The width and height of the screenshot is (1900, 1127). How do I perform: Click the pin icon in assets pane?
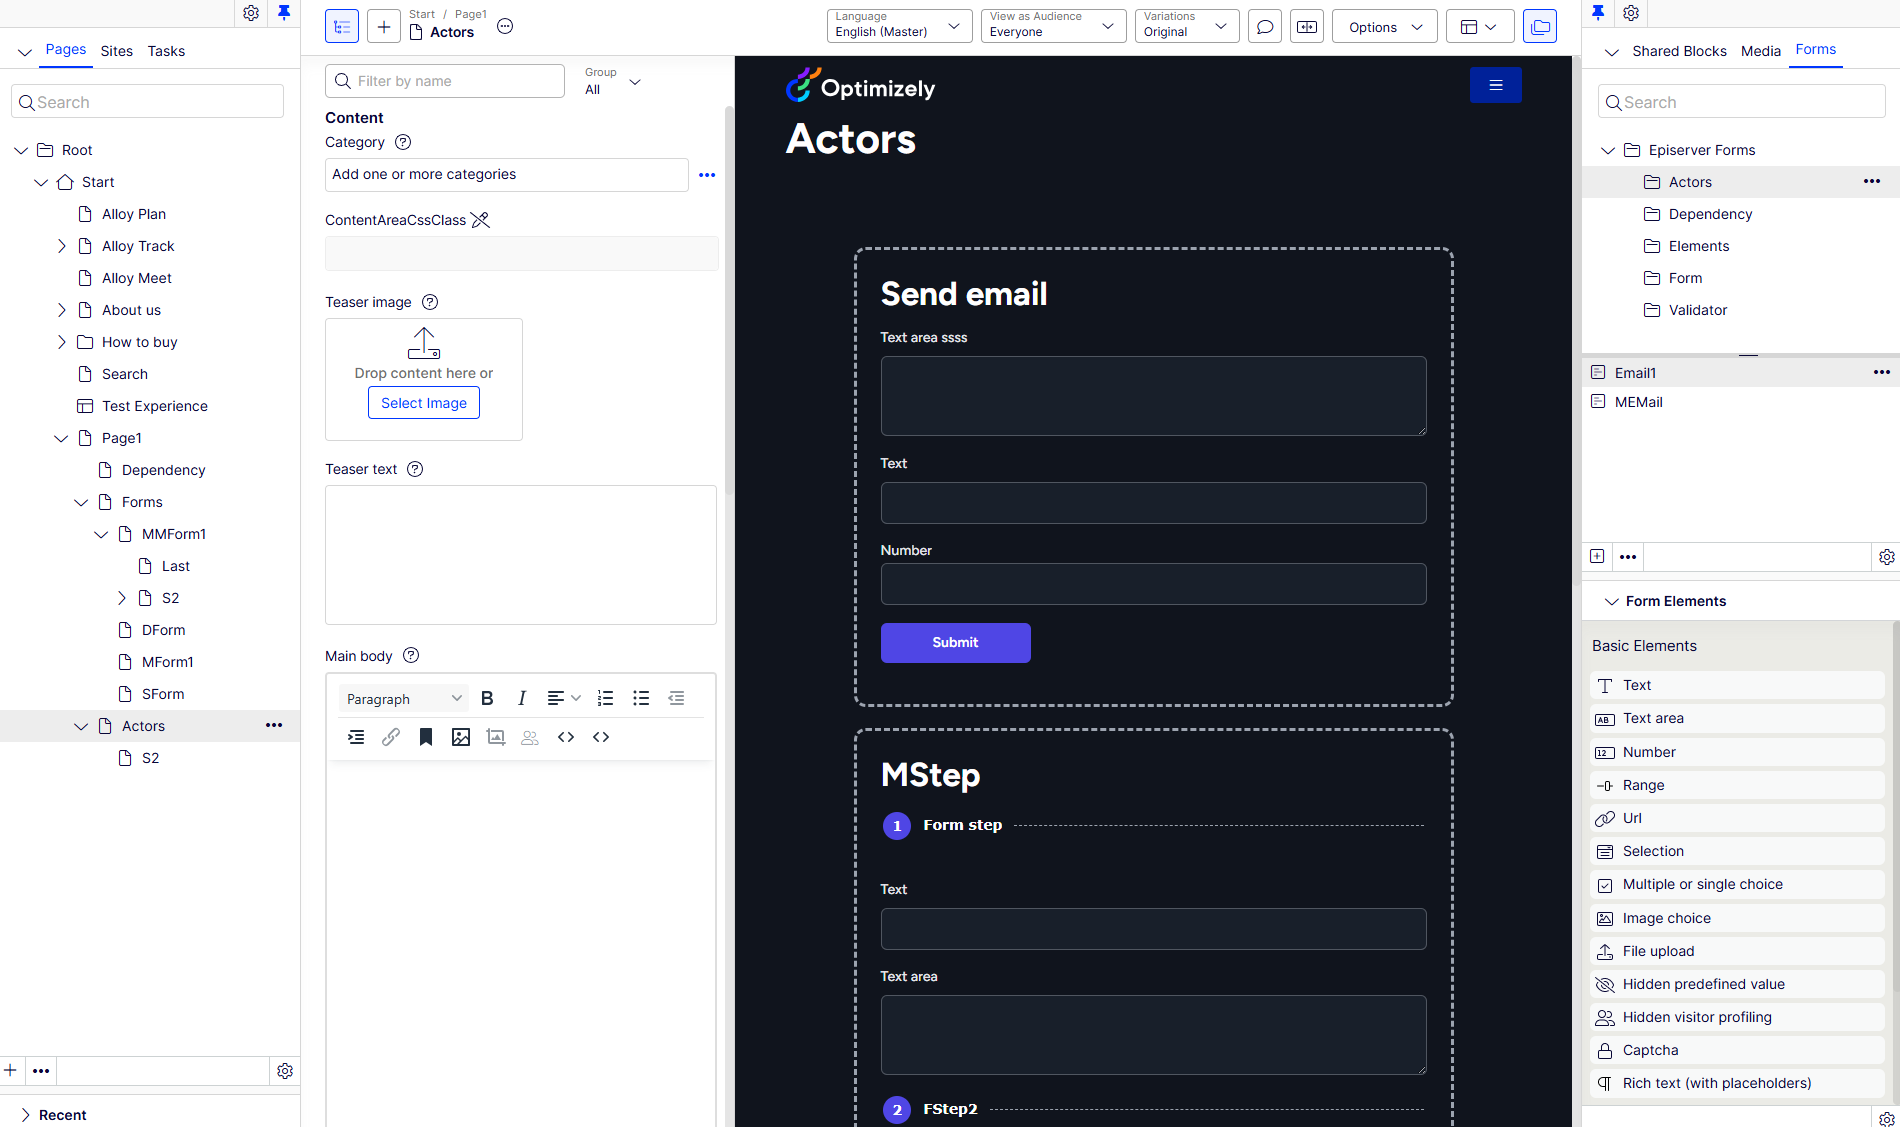(1598, 13)
